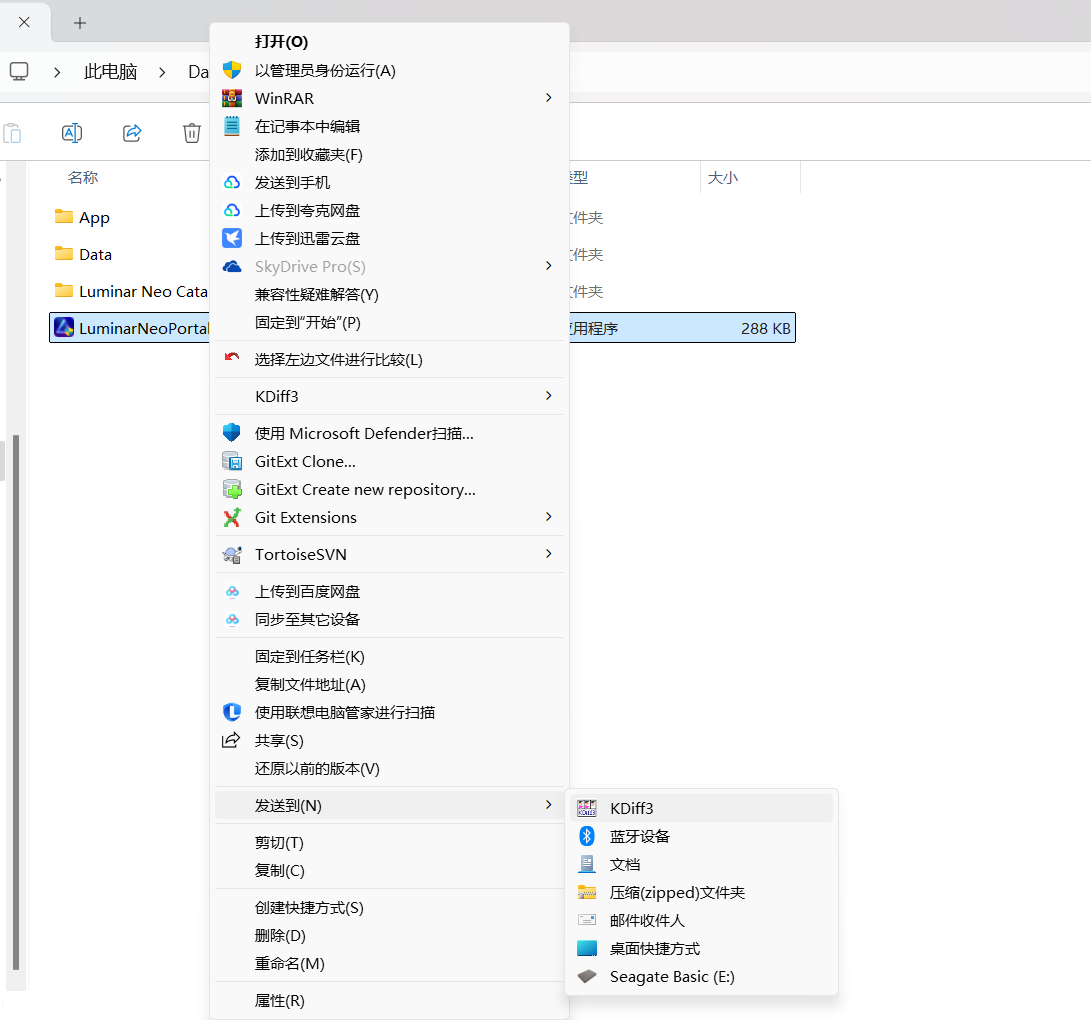Click the GitExt Clone icon
Image resolution: width=1091 pixels, height=1020 pixels.
click(x=232, y=461)
